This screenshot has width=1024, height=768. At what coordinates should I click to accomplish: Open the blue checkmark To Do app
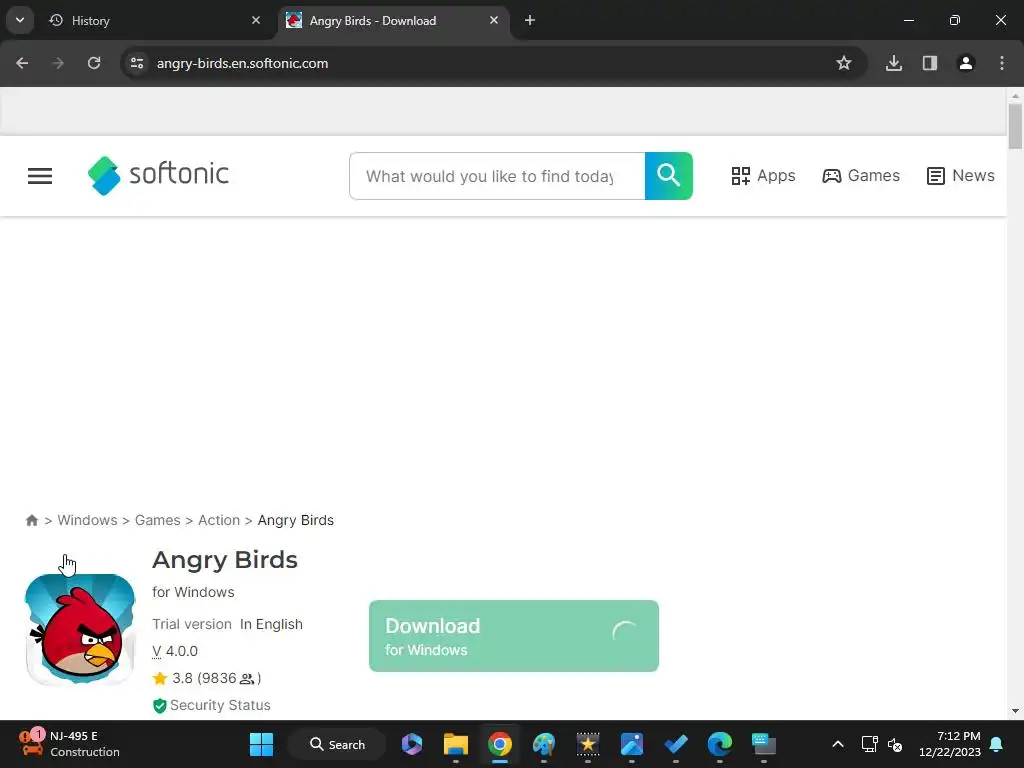click(x=675, y=744)
